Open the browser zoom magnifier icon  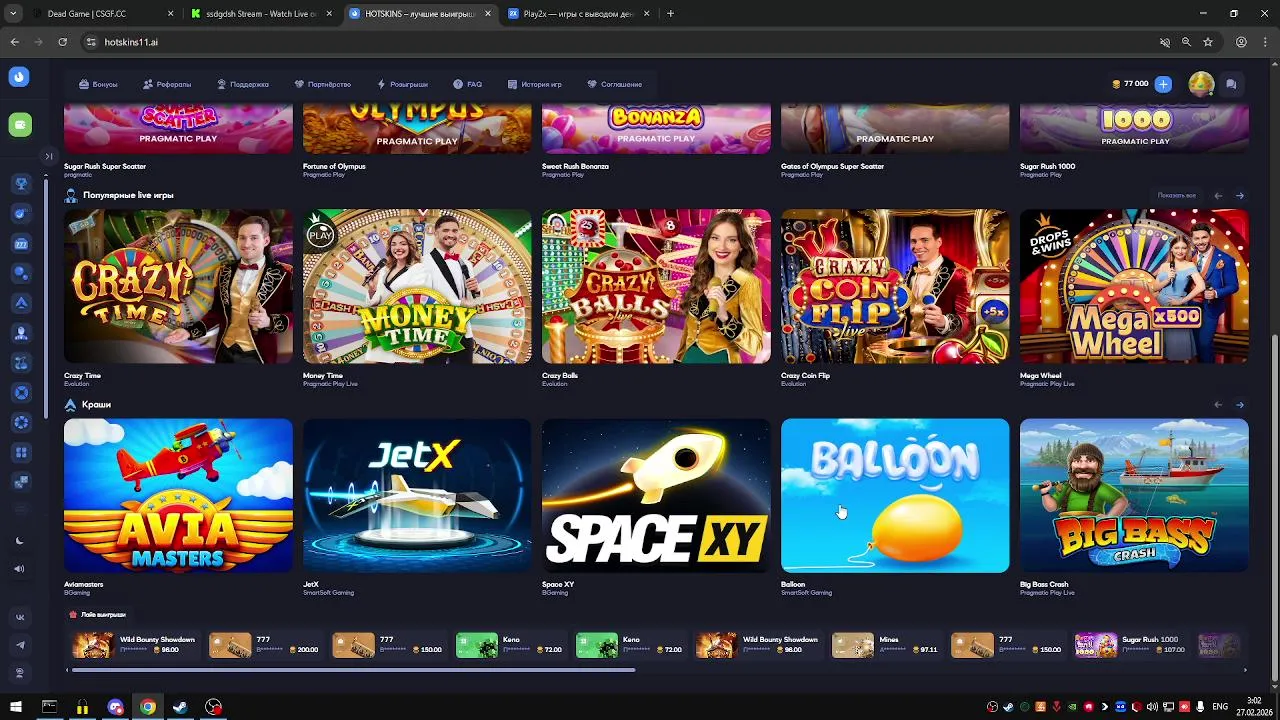coord(1186,42)
